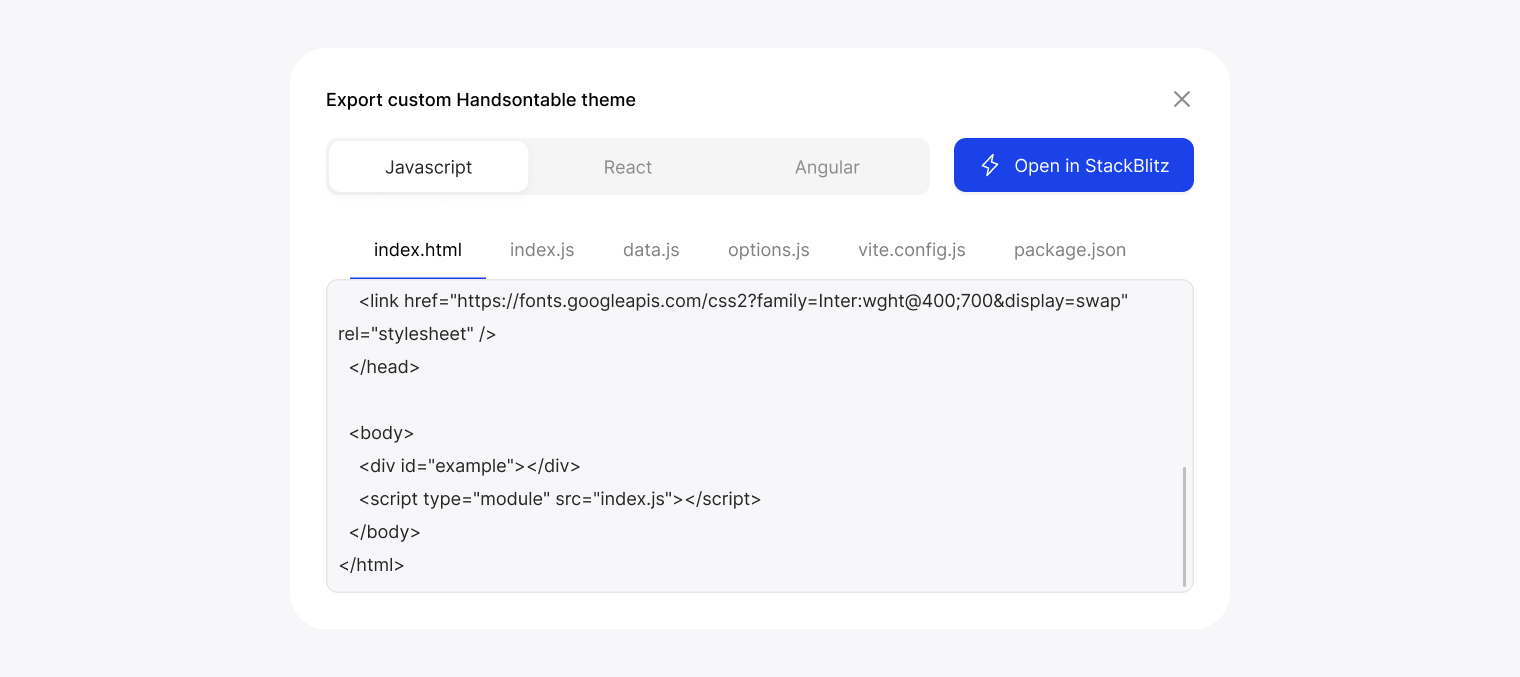Screen dimensions: 1520x677
Task: Switch to the index.js tab
Action: point(541,250)
